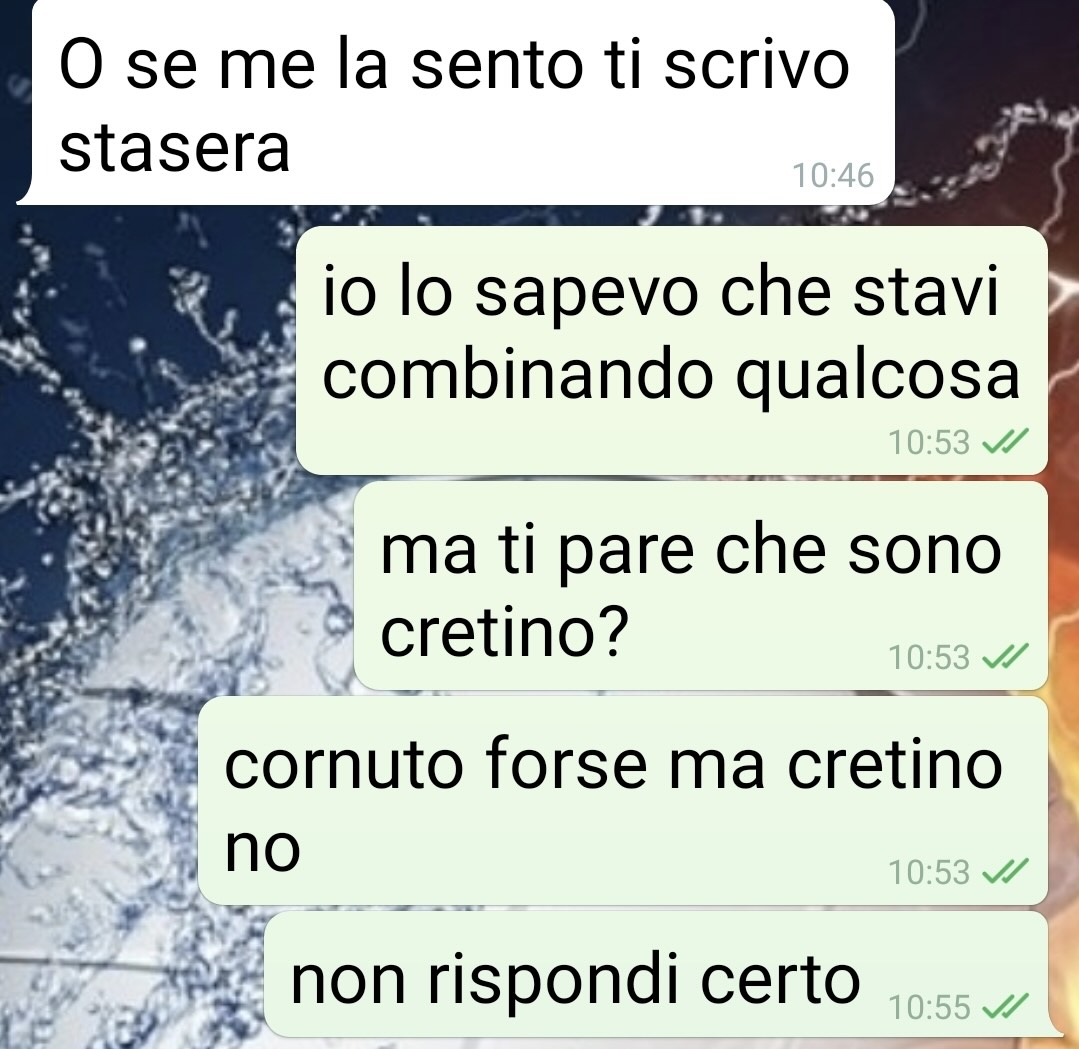Screen dimensions: 1079x1049
Task: Tap the word 'no' in the third sent bubble
Action: pos(263,850)
